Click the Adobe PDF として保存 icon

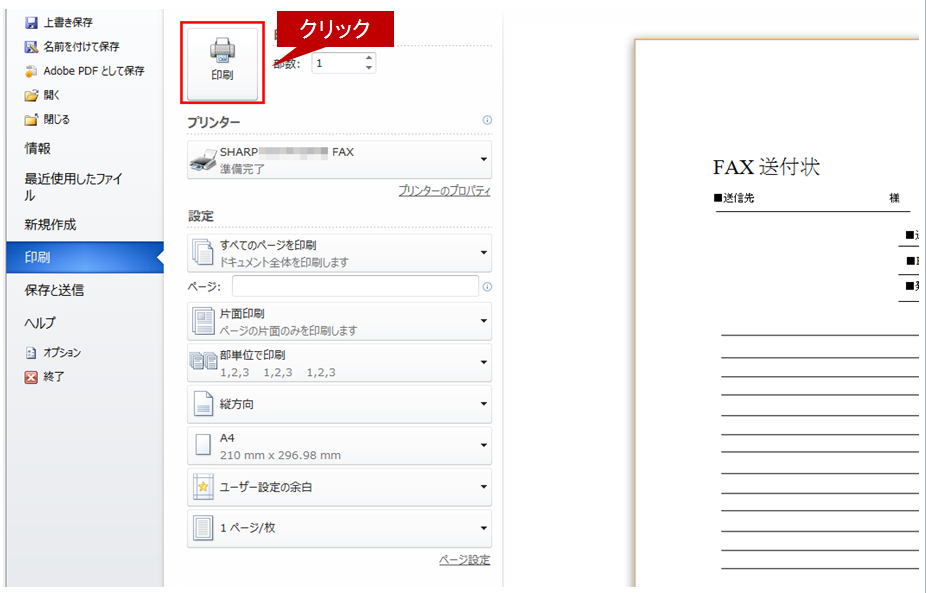tap(31, 71)
